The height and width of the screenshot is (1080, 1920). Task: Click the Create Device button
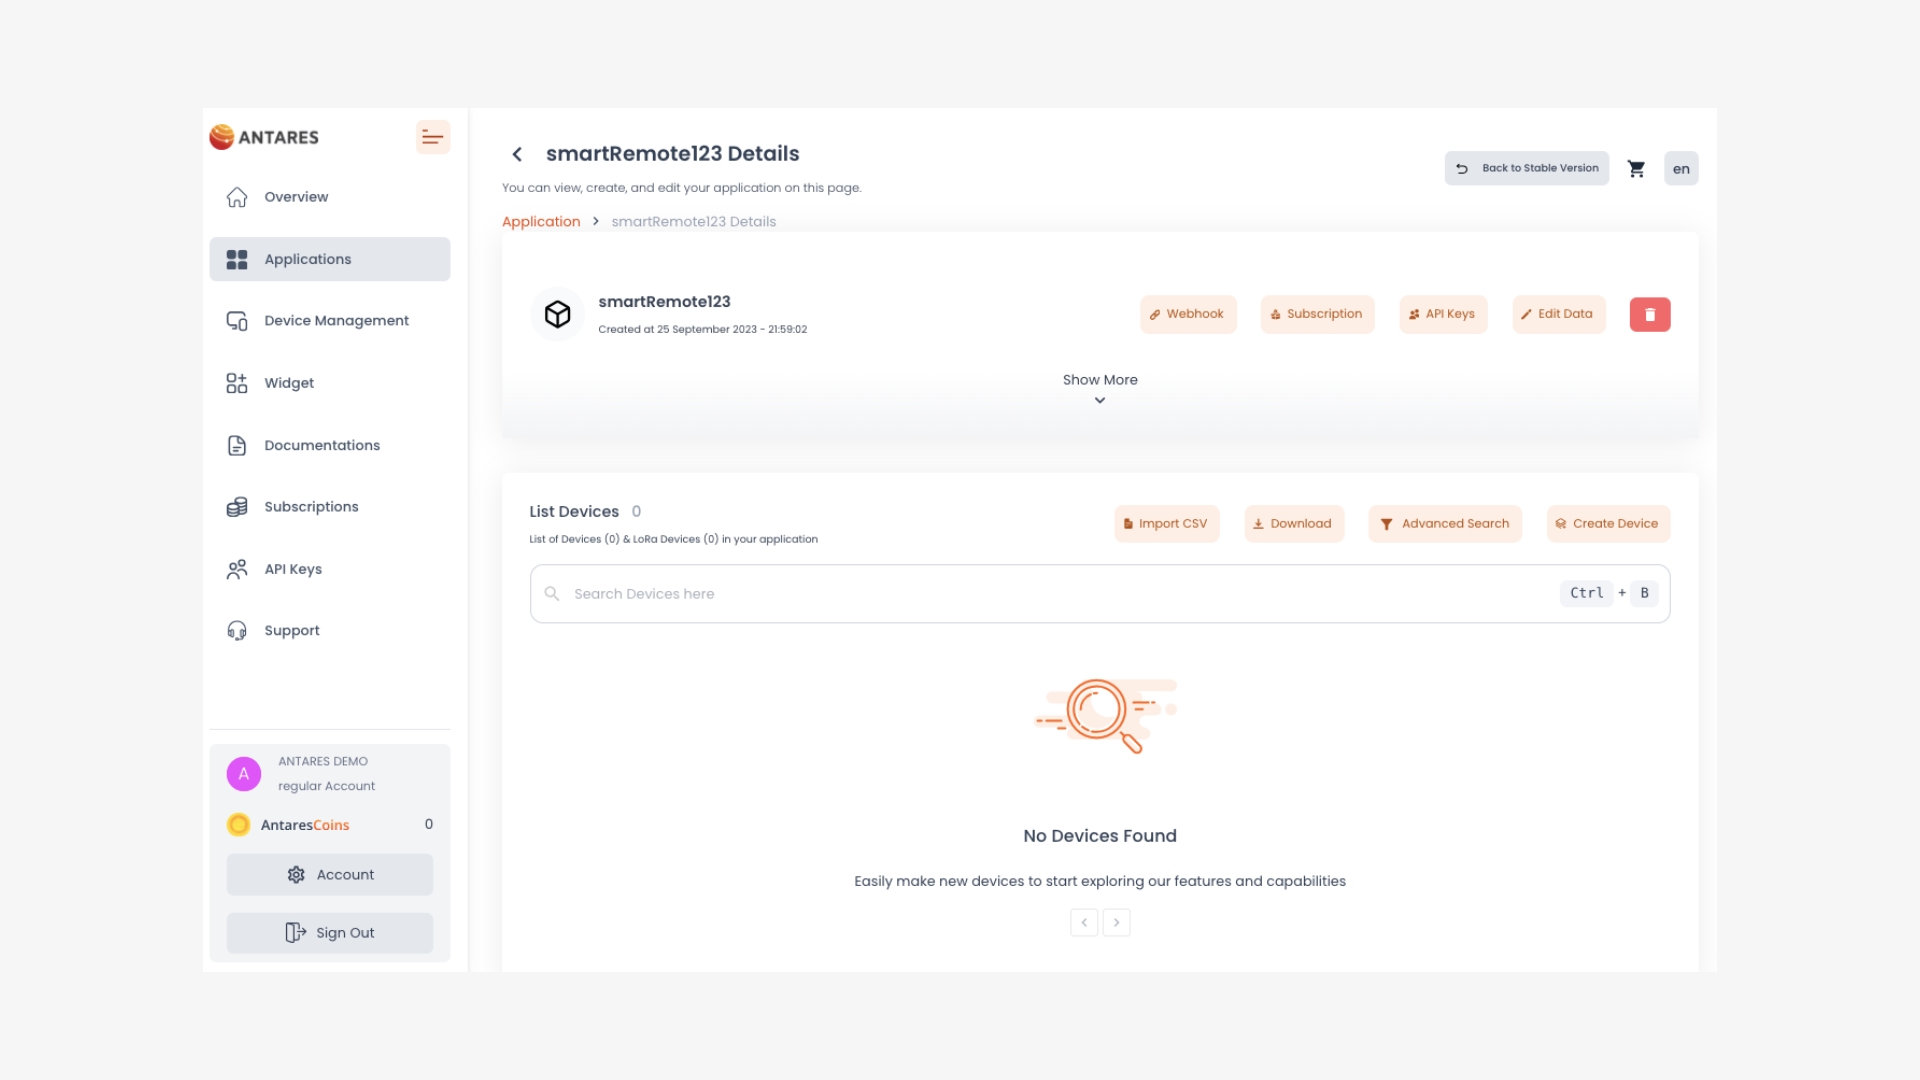click(1607, 524)
